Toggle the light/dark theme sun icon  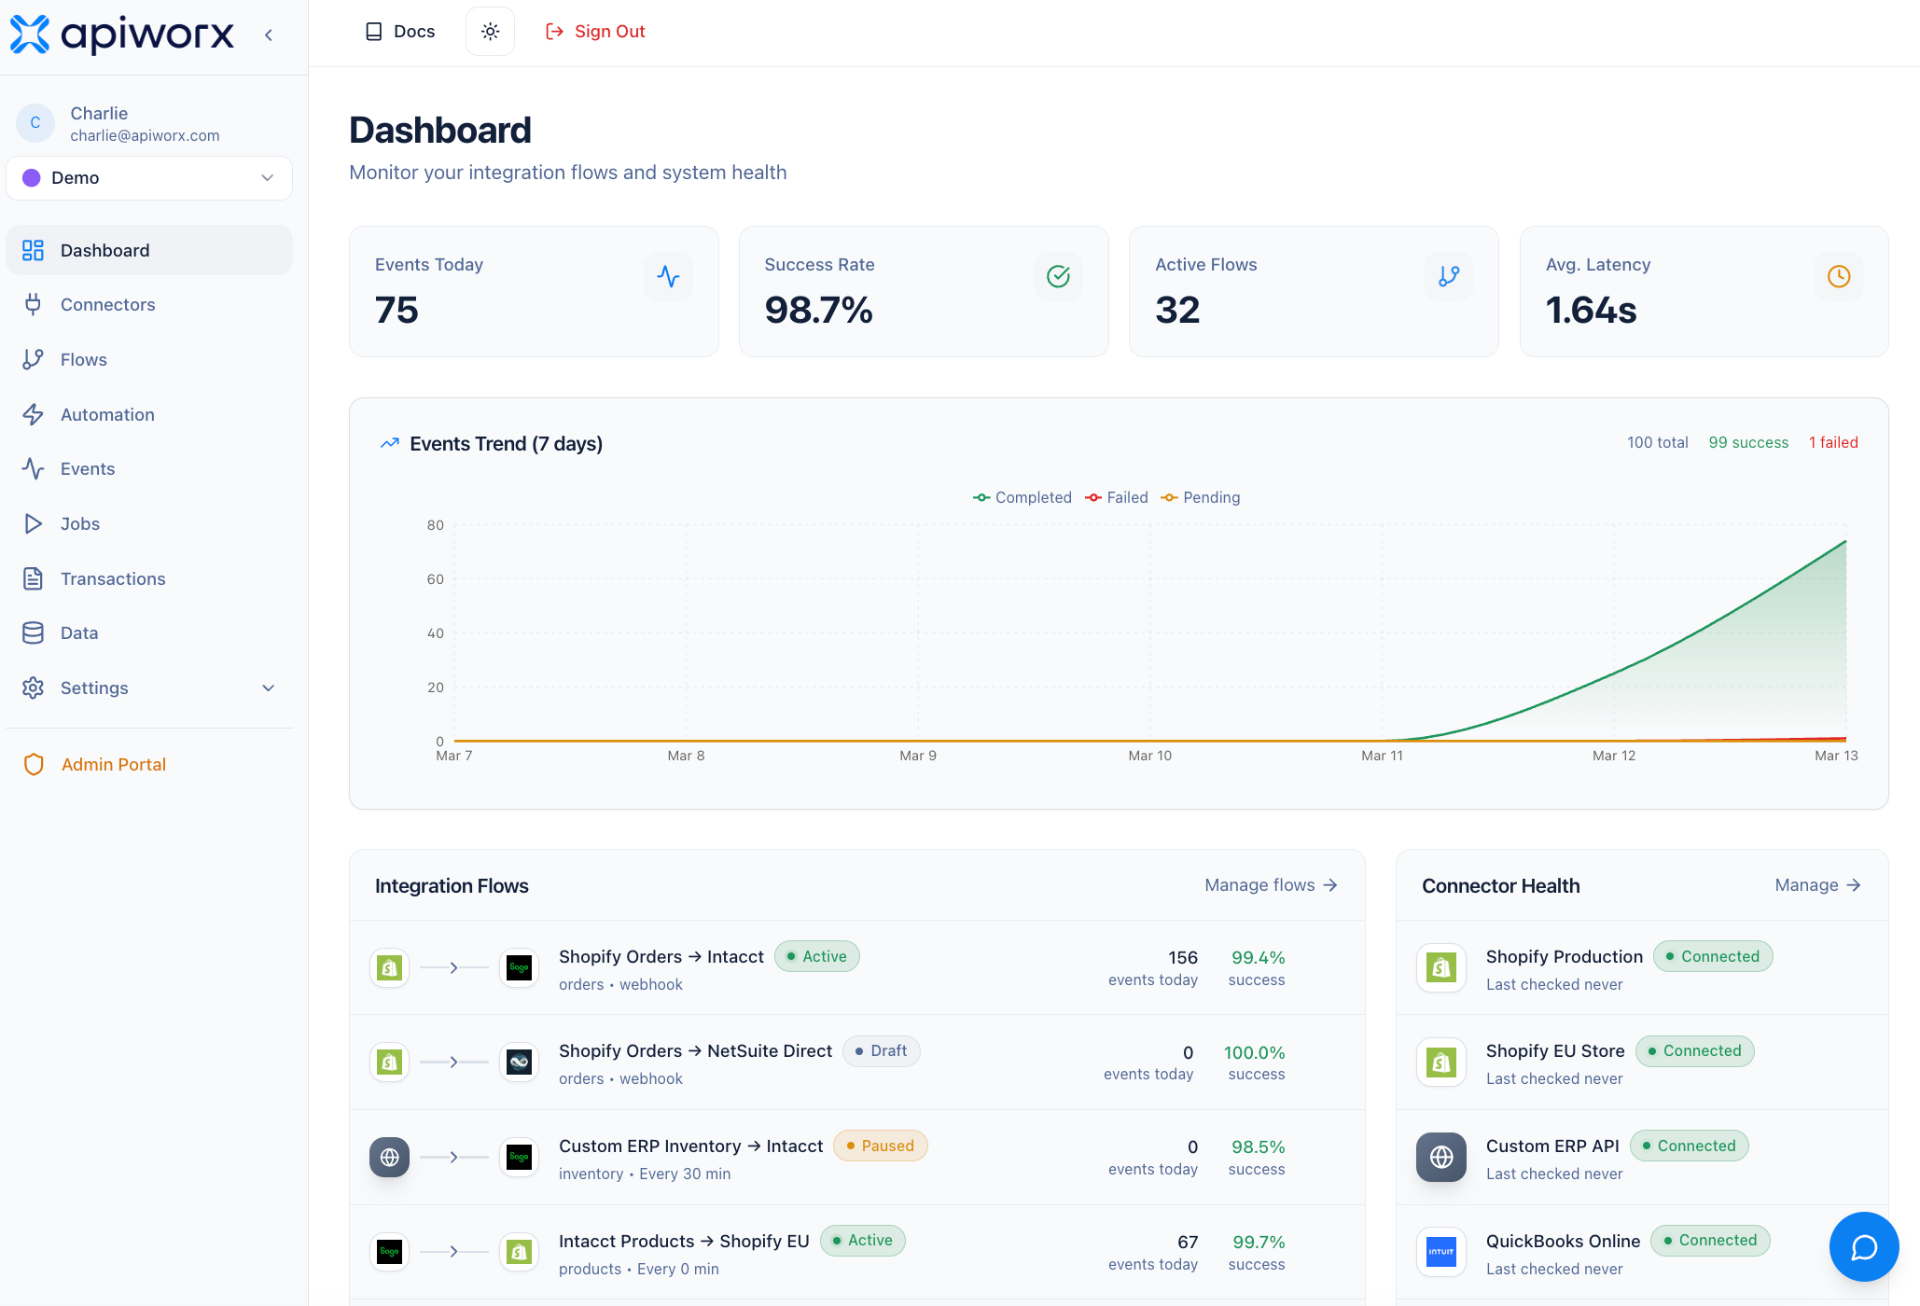(x=489, y=31)
